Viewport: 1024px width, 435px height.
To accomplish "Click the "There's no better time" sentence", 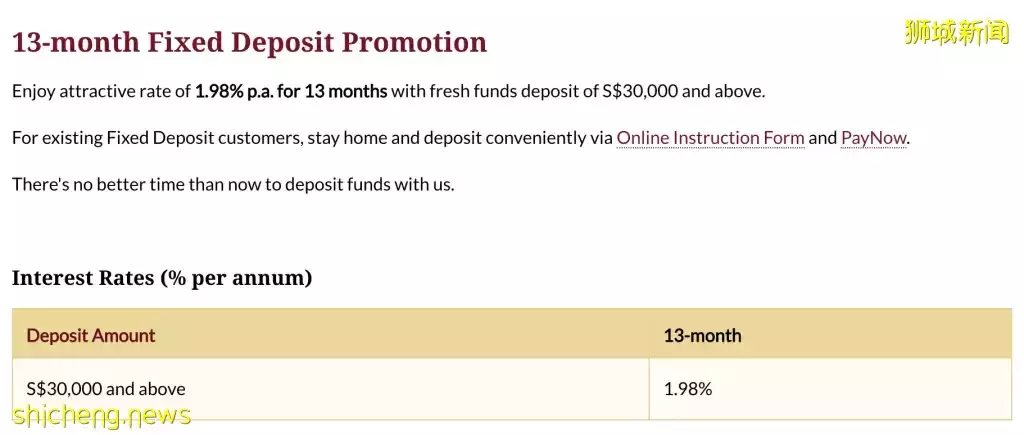I will pos(233,185).
